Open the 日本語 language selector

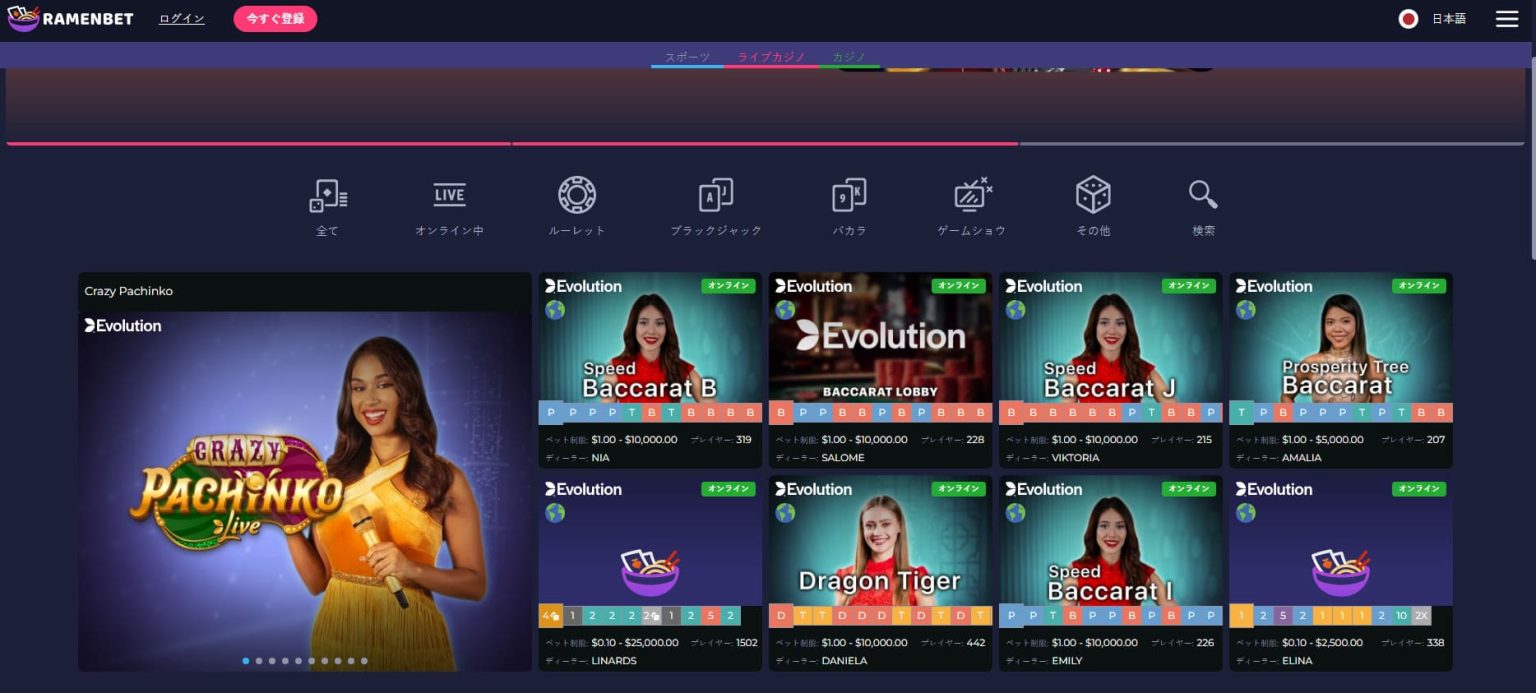(x=1449, y=19)
